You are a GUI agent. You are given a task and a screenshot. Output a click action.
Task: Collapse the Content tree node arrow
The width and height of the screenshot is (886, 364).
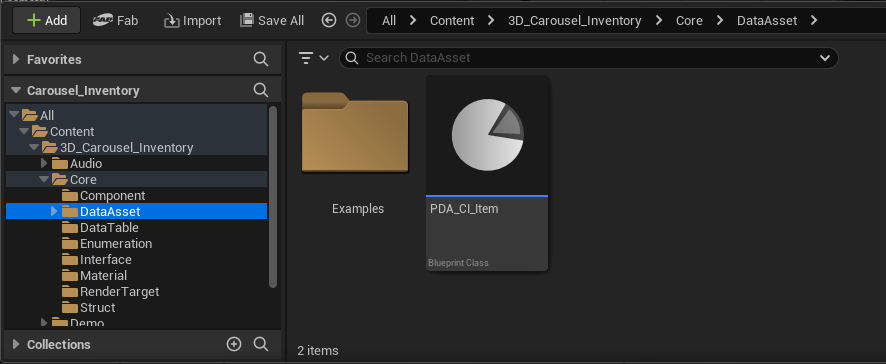(24, 131)
